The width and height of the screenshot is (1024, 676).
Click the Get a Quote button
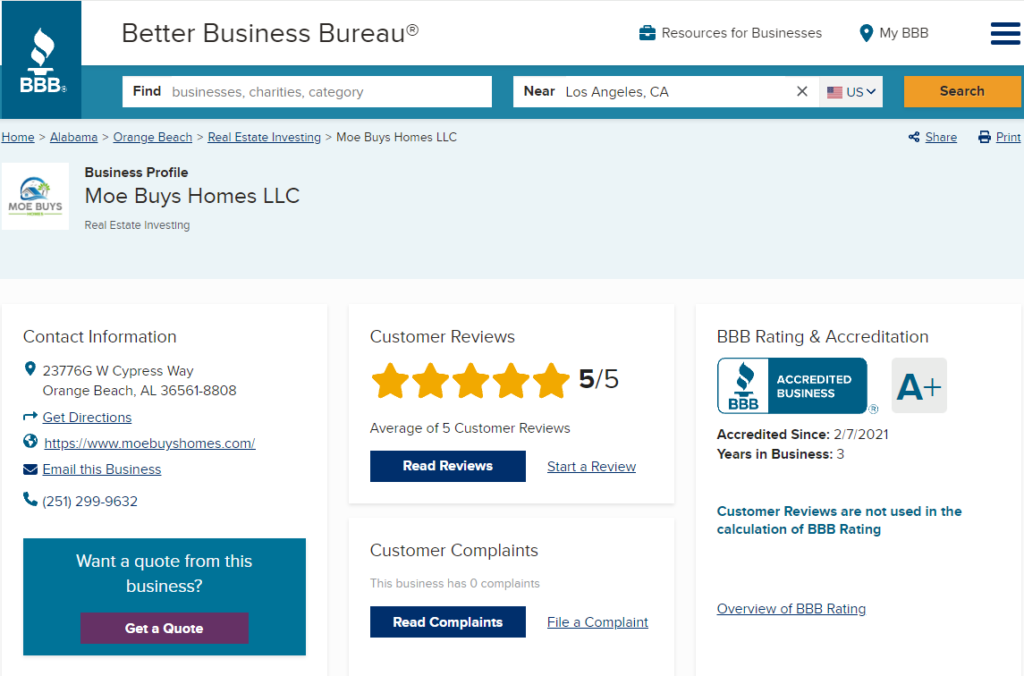(x=165, y=628)
